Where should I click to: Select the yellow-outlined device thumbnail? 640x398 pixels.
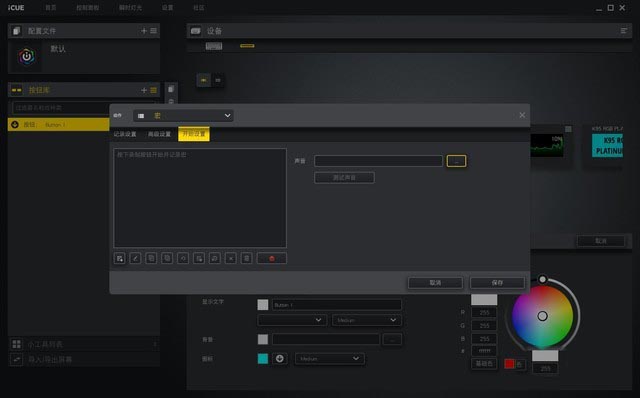coord(247,46)
